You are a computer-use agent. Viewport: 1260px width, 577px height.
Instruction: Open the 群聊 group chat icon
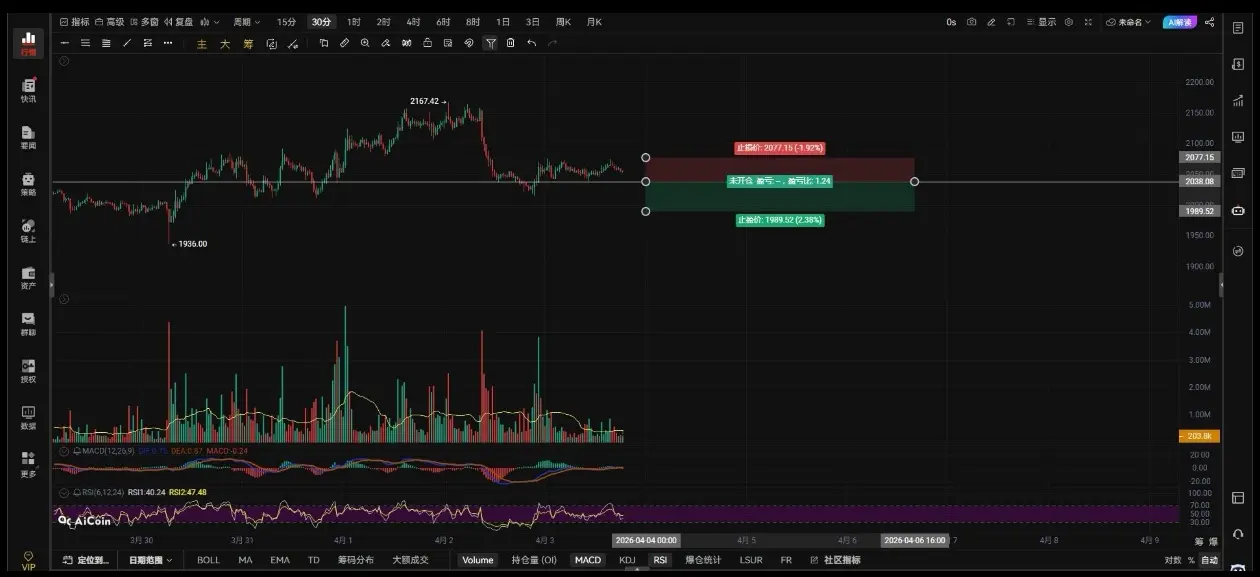pyautogui.click(x=28, y=325)
